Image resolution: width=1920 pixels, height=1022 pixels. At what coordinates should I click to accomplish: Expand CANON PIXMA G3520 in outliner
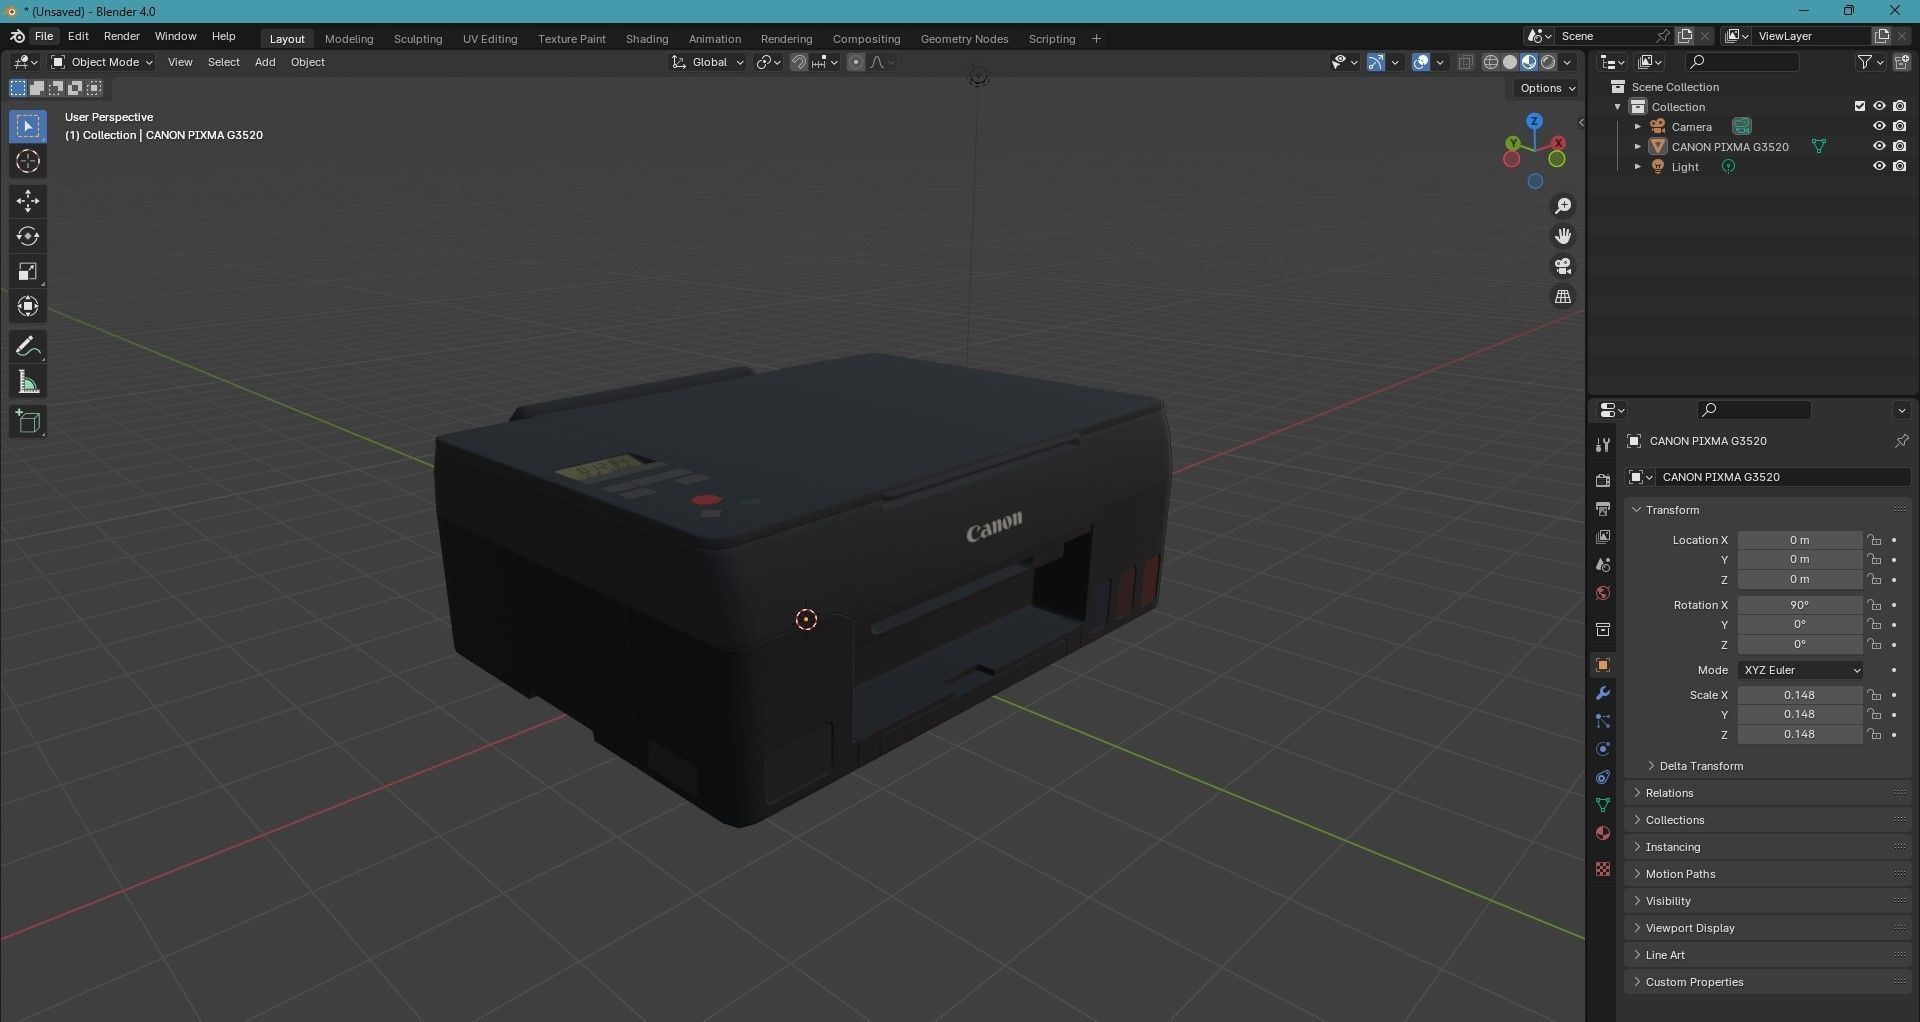pyautogui.click(x=1637, y=147)
